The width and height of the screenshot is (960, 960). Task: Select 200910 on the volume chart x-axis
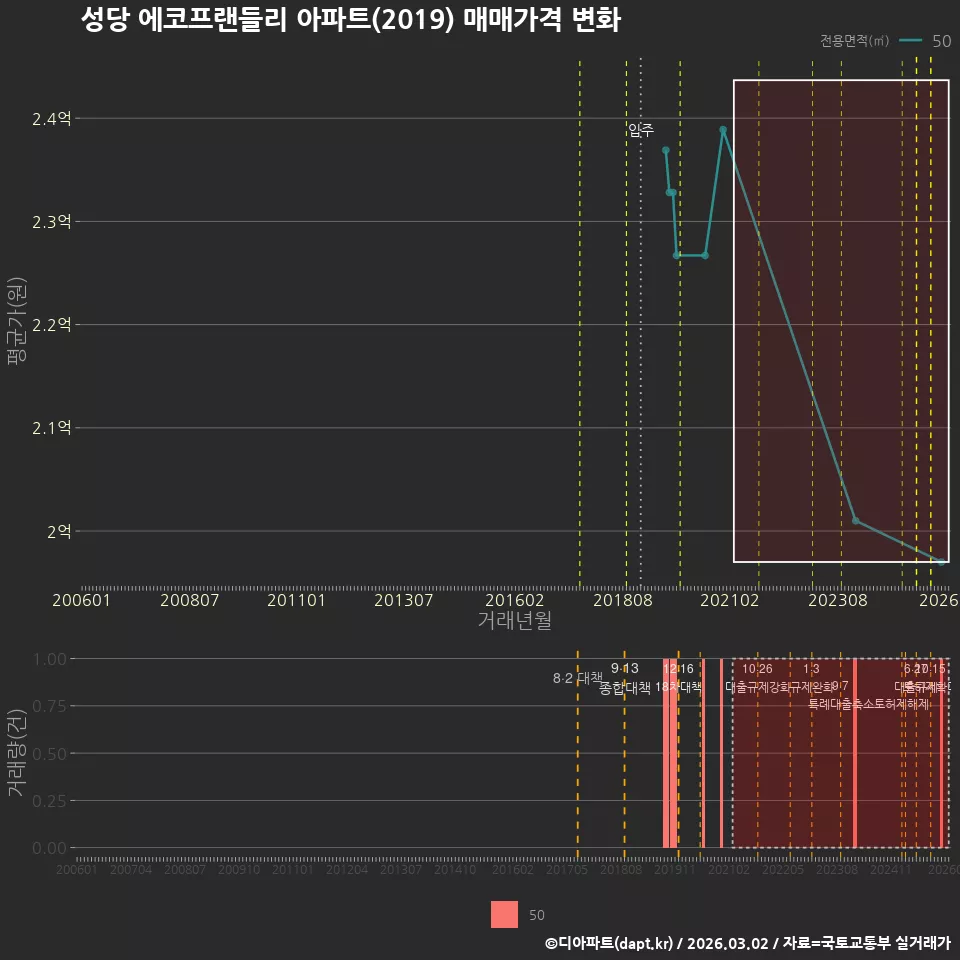(239, 869)
